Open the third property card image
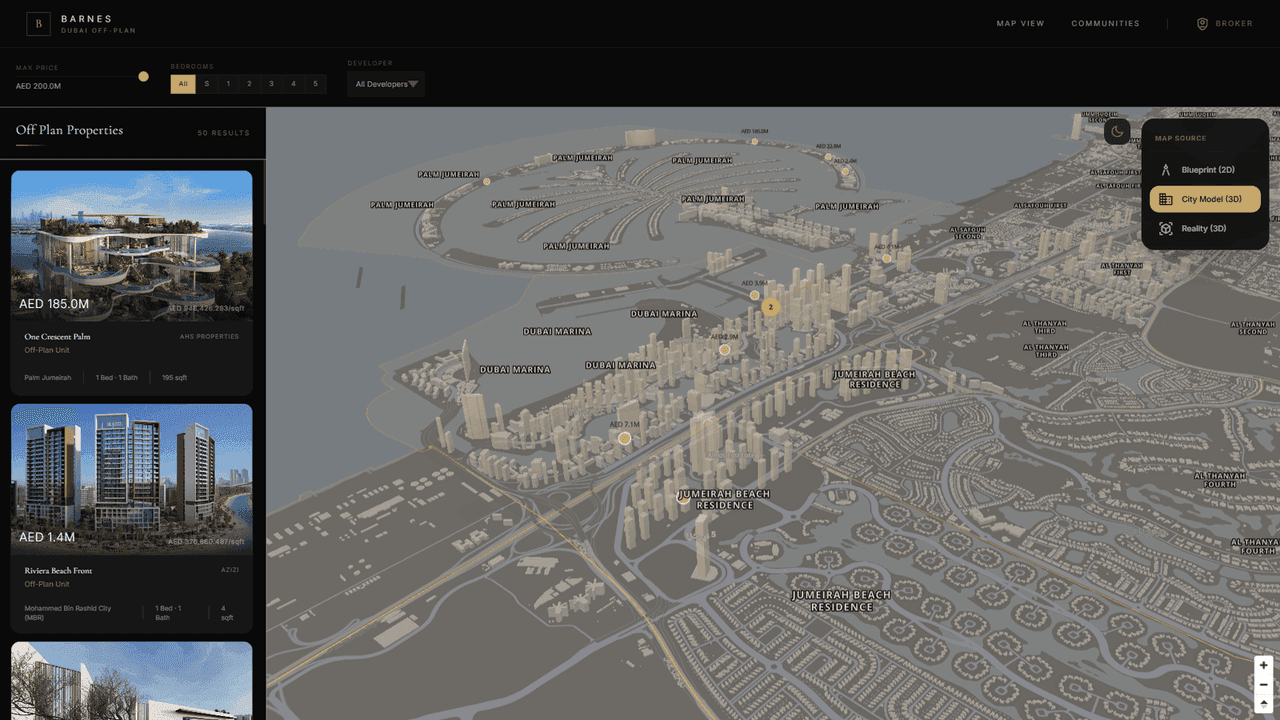Screen dimensions: 1280x720 click(132, 680)
